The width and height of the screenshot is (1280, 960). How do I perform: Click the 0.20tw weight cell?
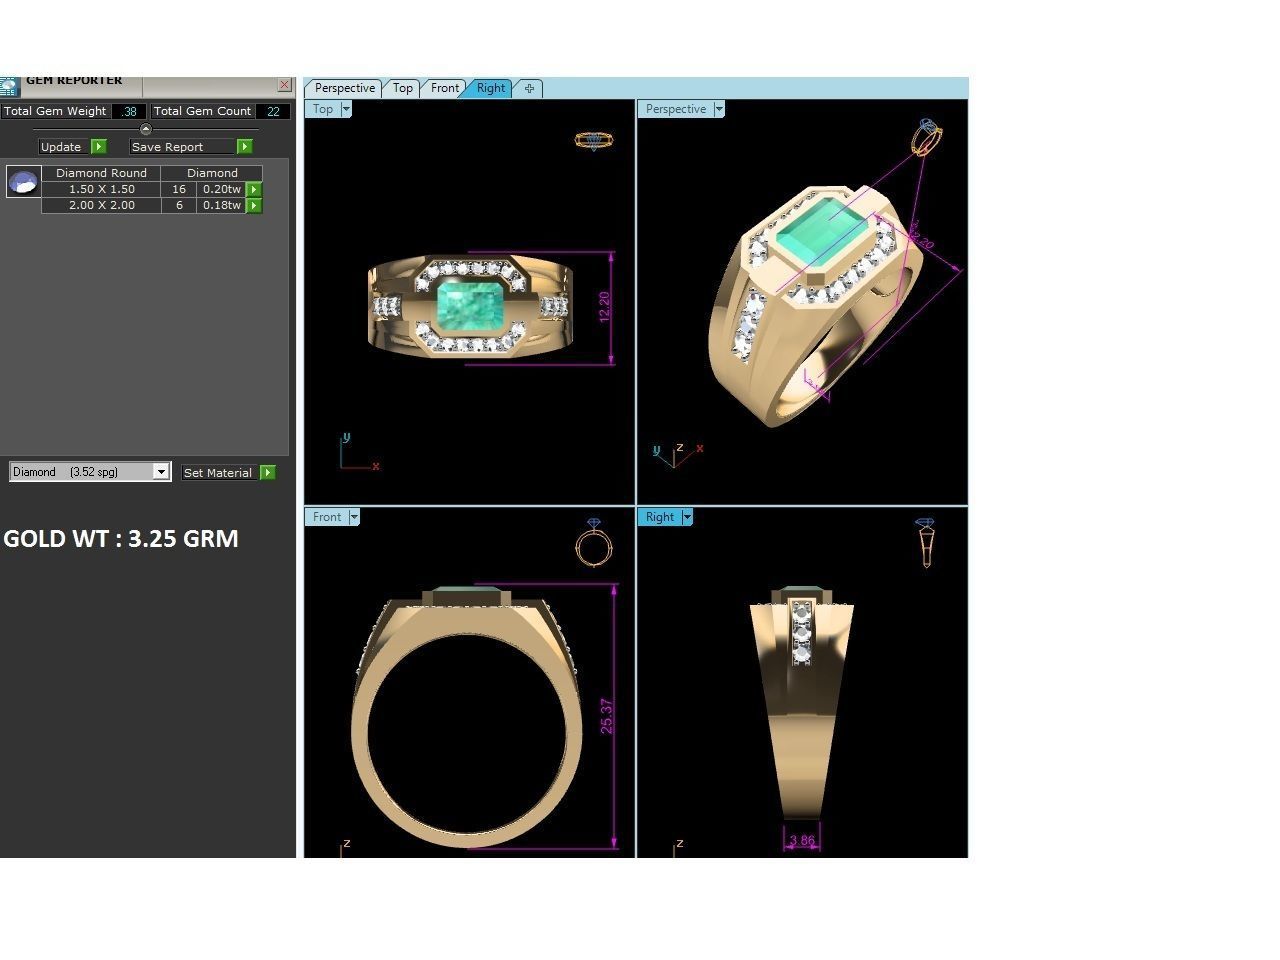pos(221,189)
